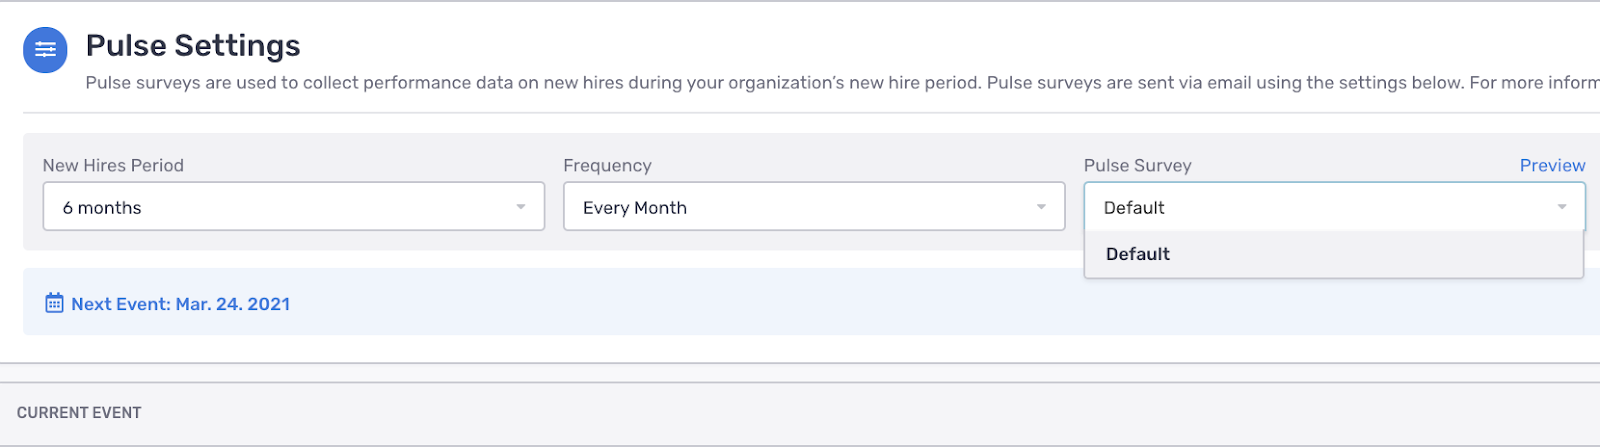Click empty space inside the Frequency box
1600x447 pixels.
coord(850,207)
